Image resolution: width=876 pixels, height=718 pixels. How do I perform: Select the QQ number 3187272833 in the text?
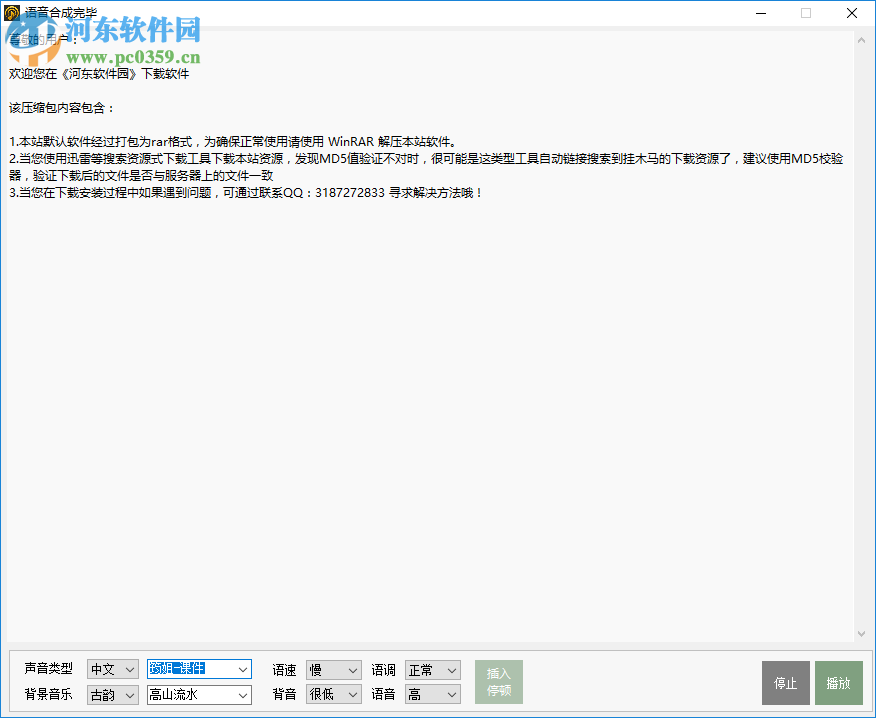349,192
